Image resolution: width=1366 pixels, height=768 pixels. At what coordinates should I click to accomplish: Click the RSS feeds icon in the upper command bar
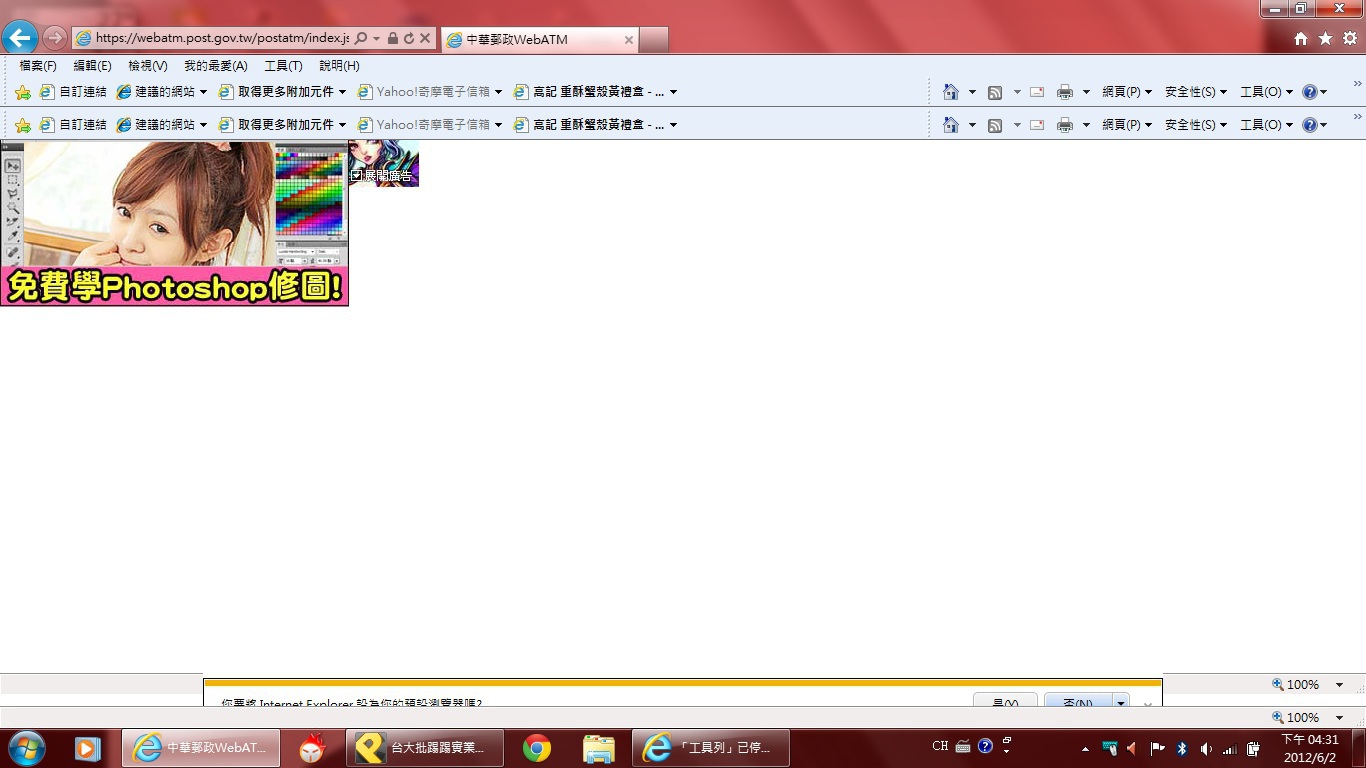click(995, 92)
